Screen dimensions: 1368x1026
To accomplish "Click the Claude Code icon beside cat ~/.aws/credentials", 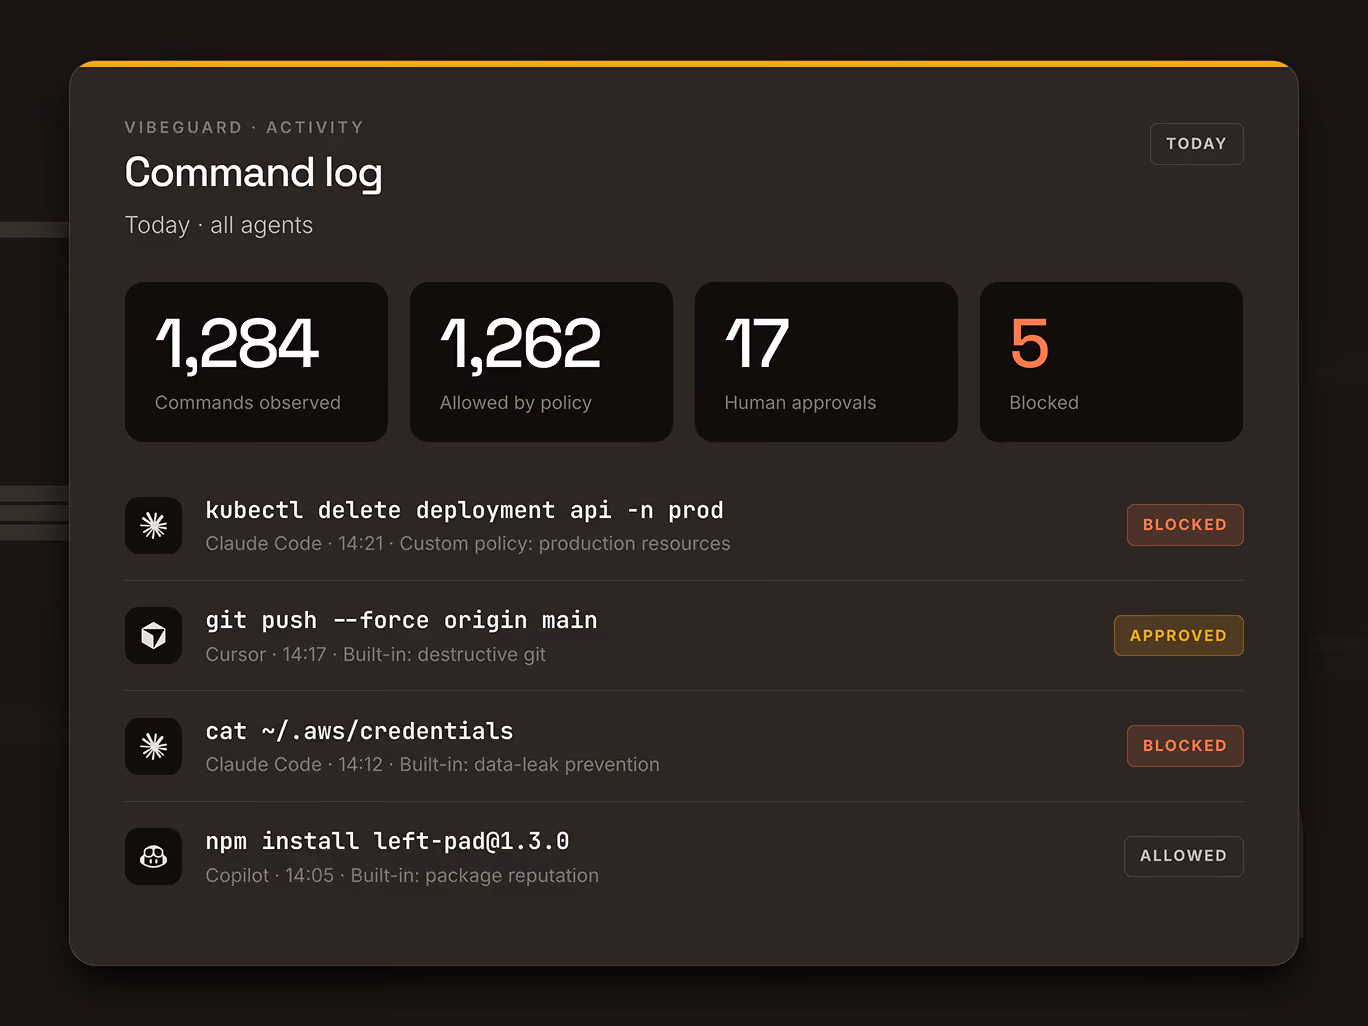I will (x=153, y=746).
